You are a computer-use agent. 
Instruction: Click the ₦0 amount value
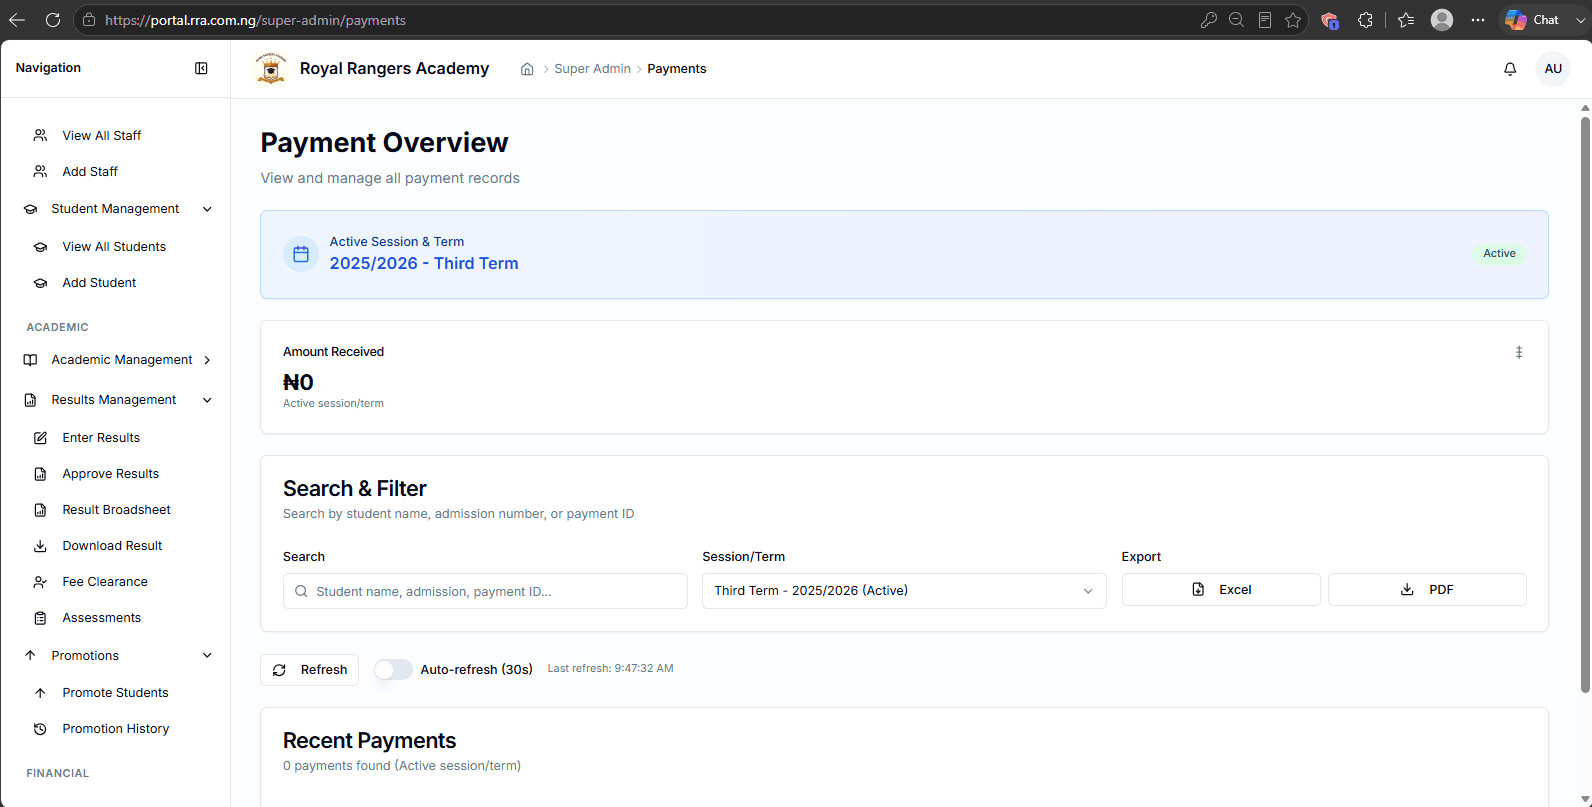(x=298, y=382)
